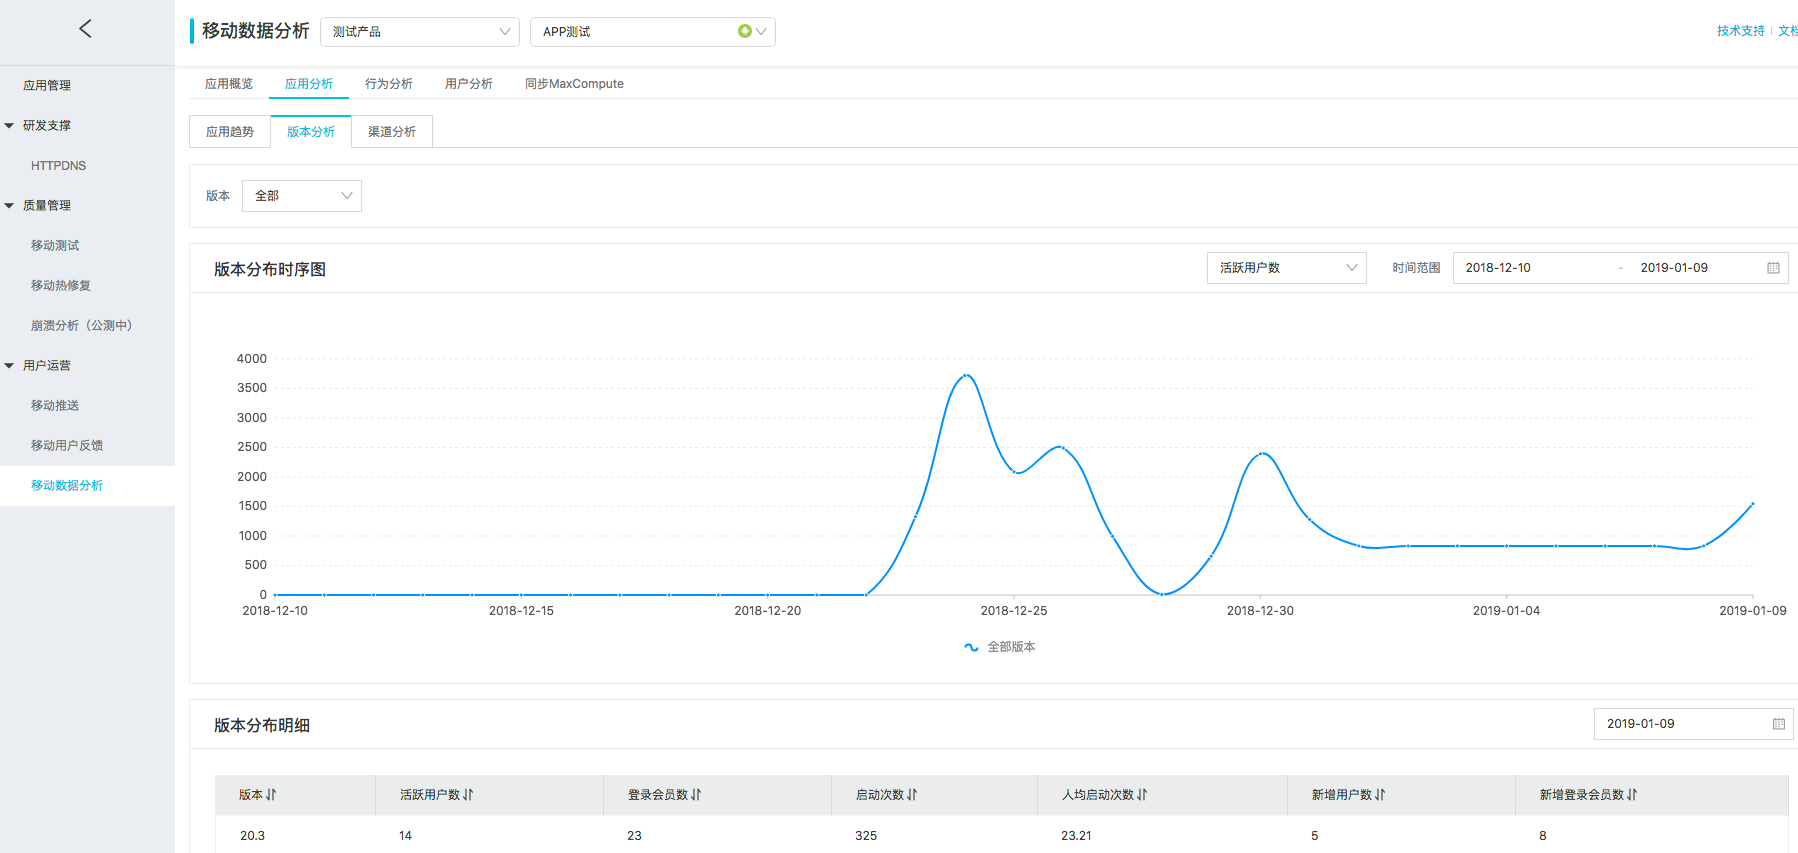Sort table by 新增登录会员数 column sort icon
The width and height of the screenshot is (1798, 853).
[x=1632, y=795]
